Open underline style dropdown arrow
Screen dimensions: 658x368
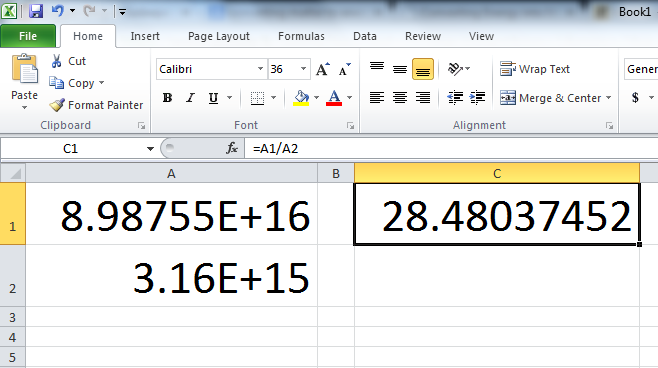pos(230,98)
